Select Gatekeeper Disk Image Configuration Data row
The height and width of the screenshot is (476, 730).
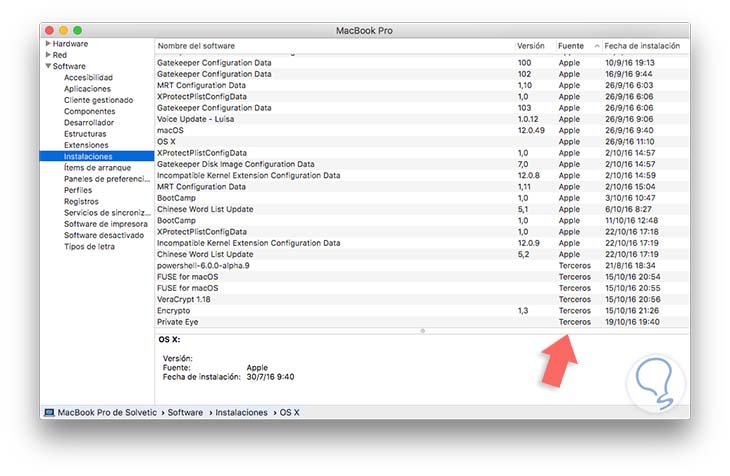(422, 164)
